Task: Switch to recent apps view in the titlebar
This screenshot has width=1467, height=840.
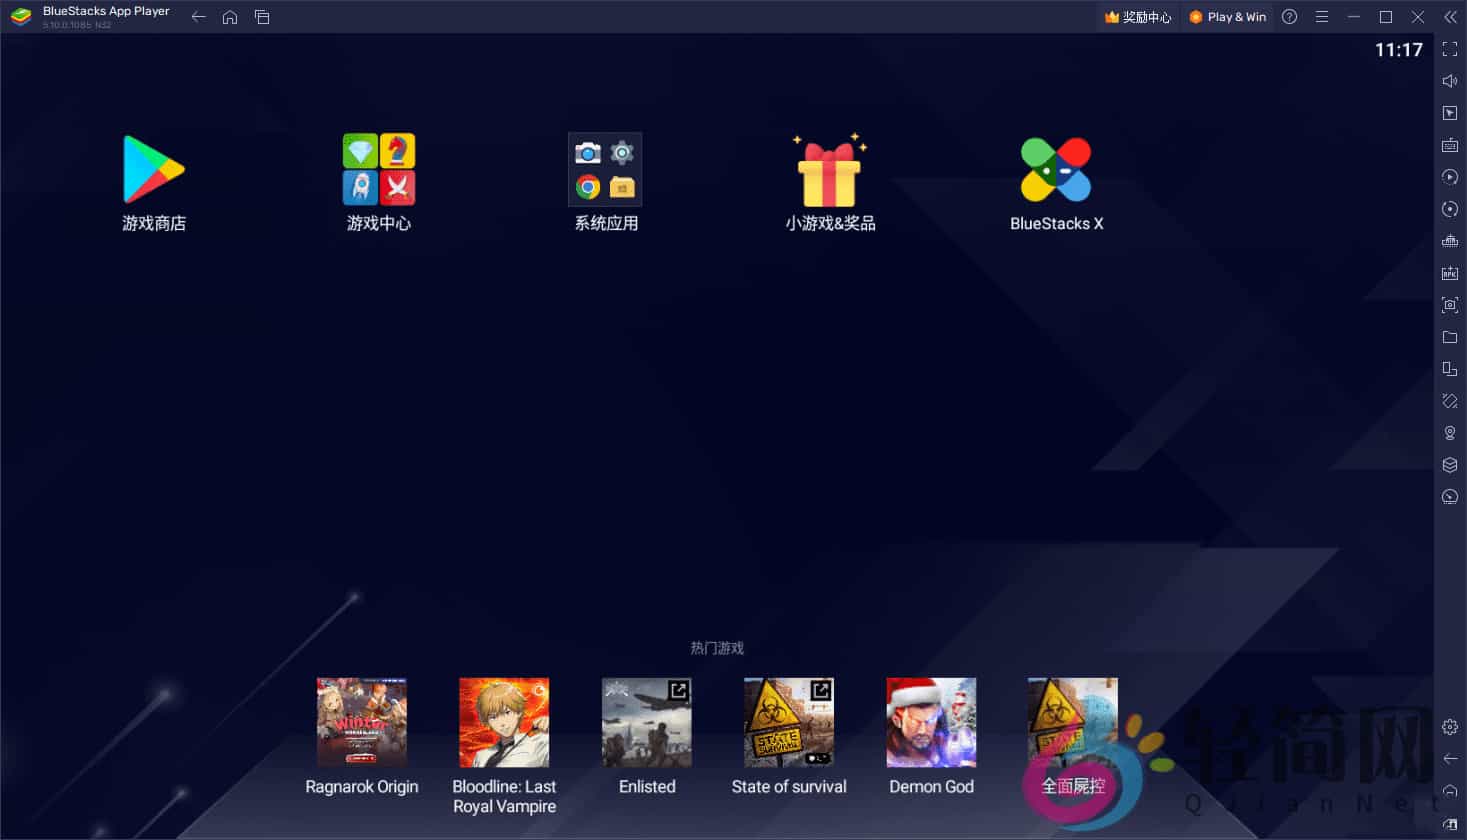Action: tap(262, 17)
